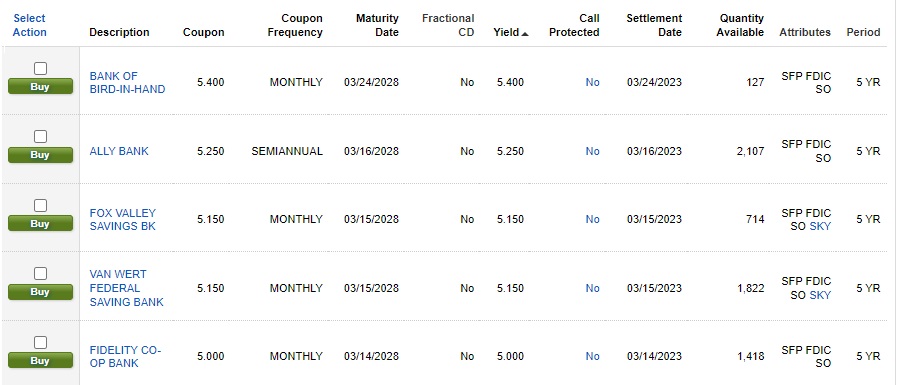
Task: Check the Ally Bank row checkbox
Action: click(x=40, y=137)
